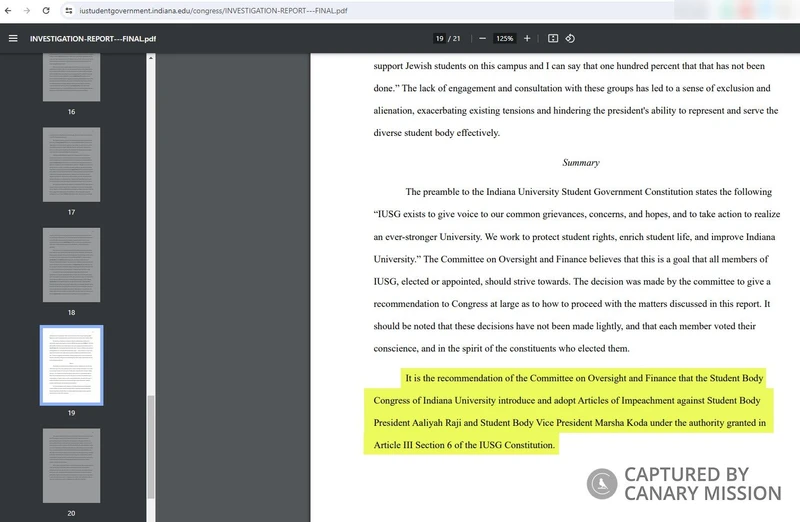This screenshot has height=522, width=800.
Task: Zoom in with the plus button
Action: [527, 39]
